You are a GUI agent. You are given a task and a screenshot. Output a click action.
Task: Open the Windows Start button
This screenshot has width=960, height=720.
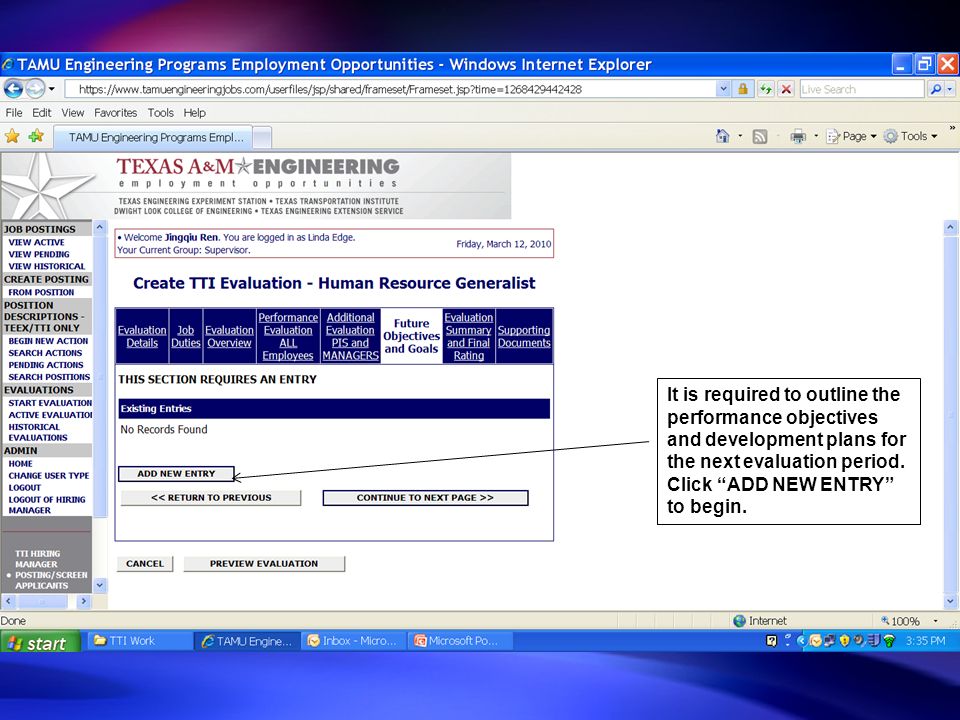[40, 642]
